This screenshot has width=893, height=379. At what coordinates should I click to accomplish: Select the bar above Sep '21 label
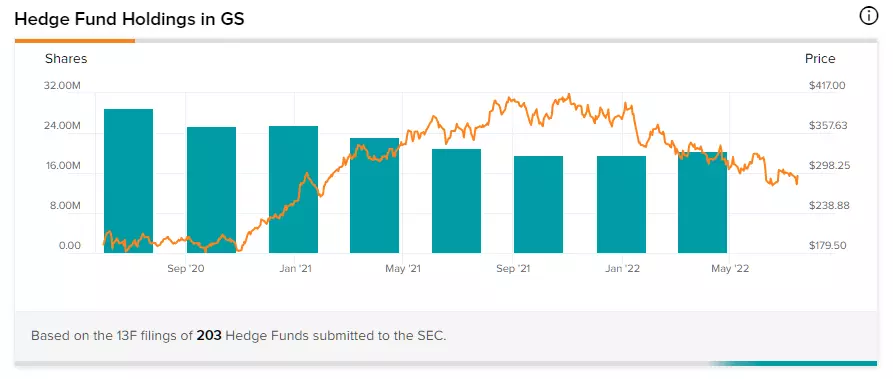(x=538, y=204)
